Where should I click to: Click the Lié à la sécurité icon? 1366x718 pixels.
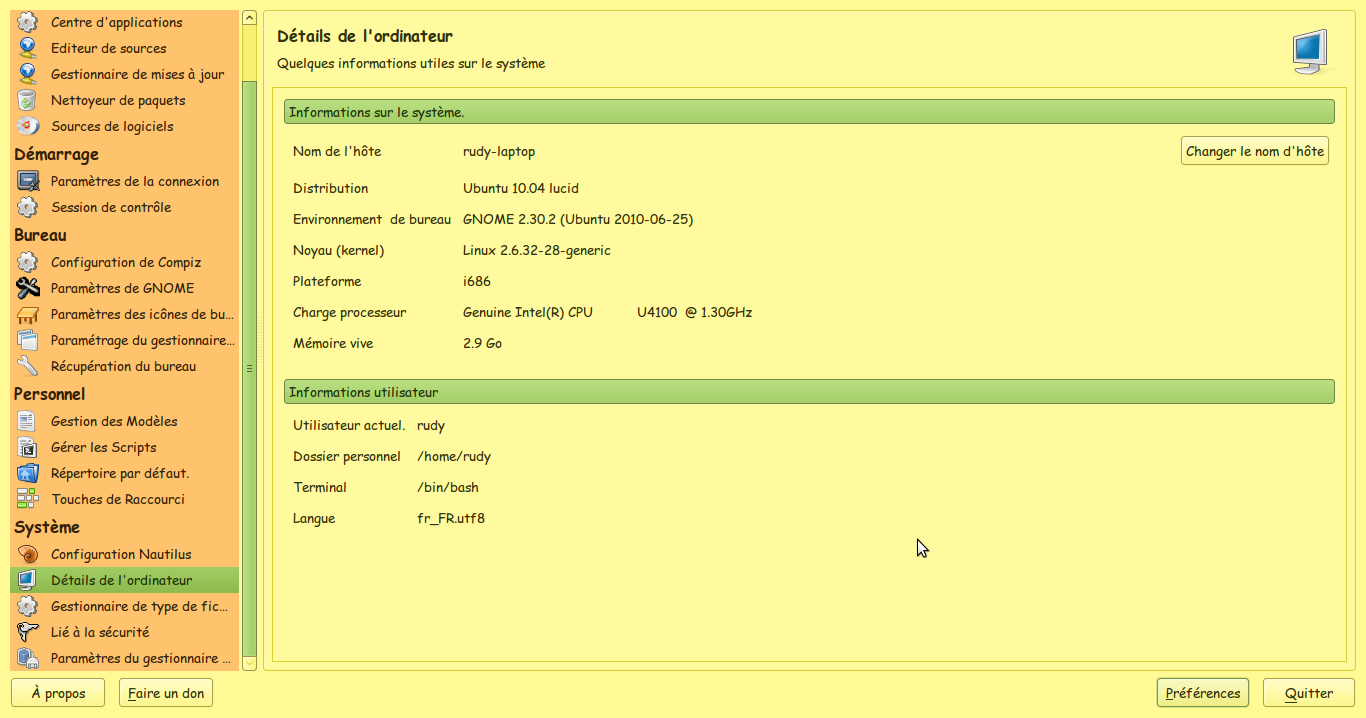pos(28,632)
